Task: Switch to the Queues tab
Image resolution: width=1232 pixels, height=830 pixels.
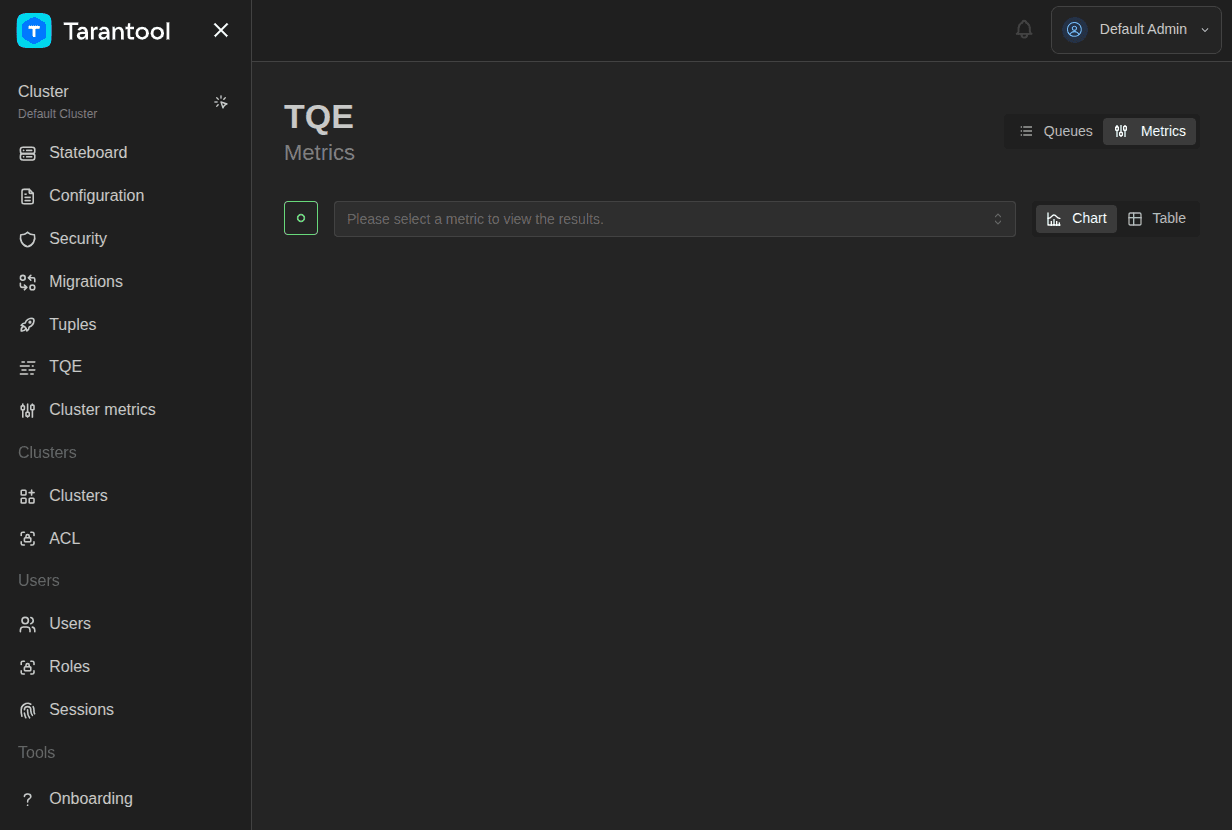Action: (1056, 131)
